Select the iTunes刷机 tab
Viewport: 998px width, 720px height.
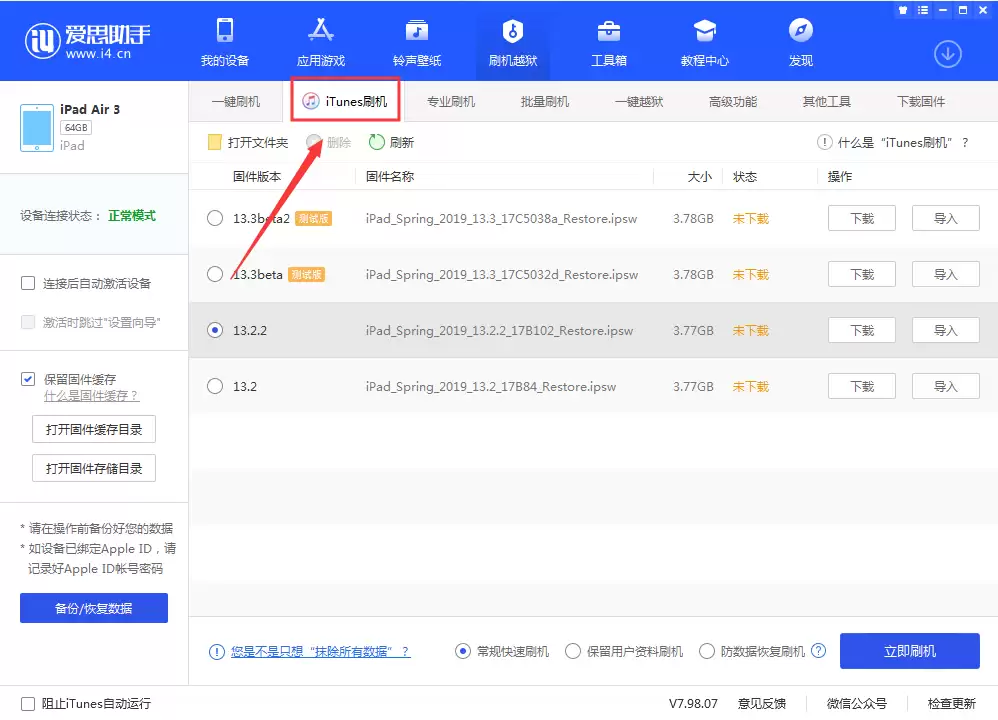pyautogui.click(x=345, y=101)
